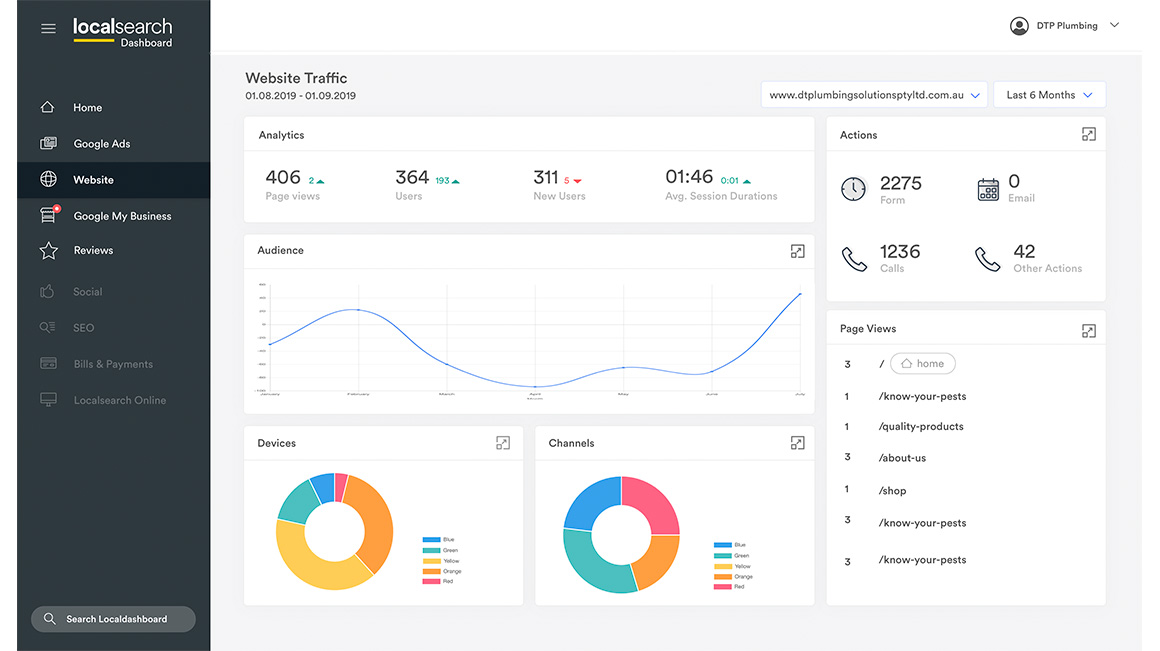Open the user profile icon near DTP Plumbing
1160x651 pixels.
1019,25
